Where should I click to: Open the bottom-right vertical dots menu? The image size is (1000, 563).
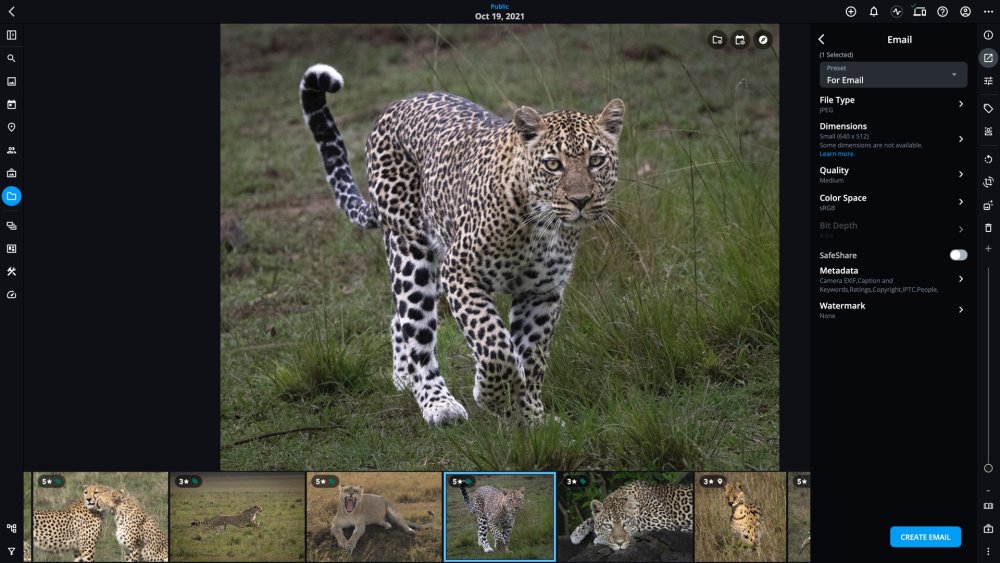click(989, 552)
